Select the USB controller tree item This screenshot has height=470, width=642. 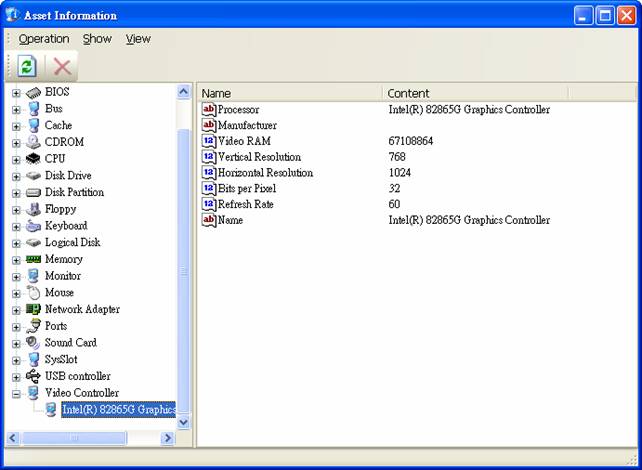[78, 376]
